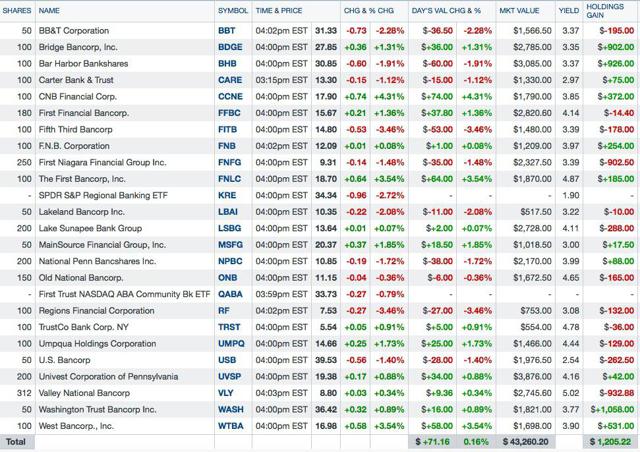Image resolution: width=640 pixels, height=452 pixels.
Task: Select First Financial Bancorp. name cell
Action: [84, 113]
